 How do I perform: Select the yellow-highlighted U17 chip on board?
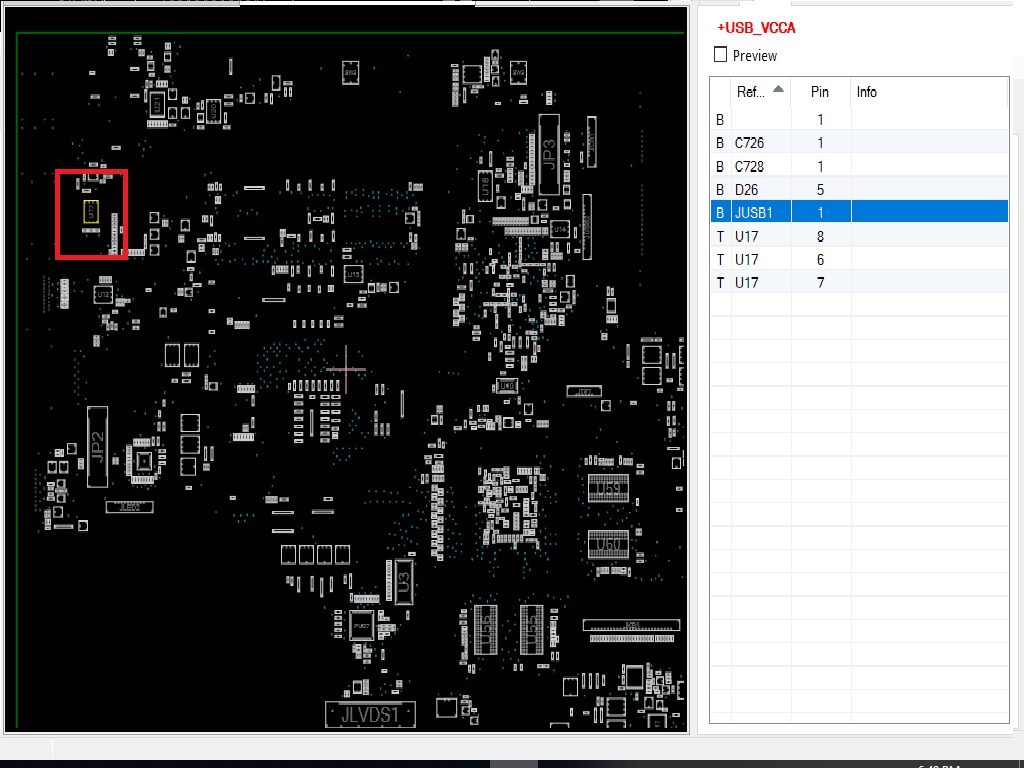coord(91,212)
